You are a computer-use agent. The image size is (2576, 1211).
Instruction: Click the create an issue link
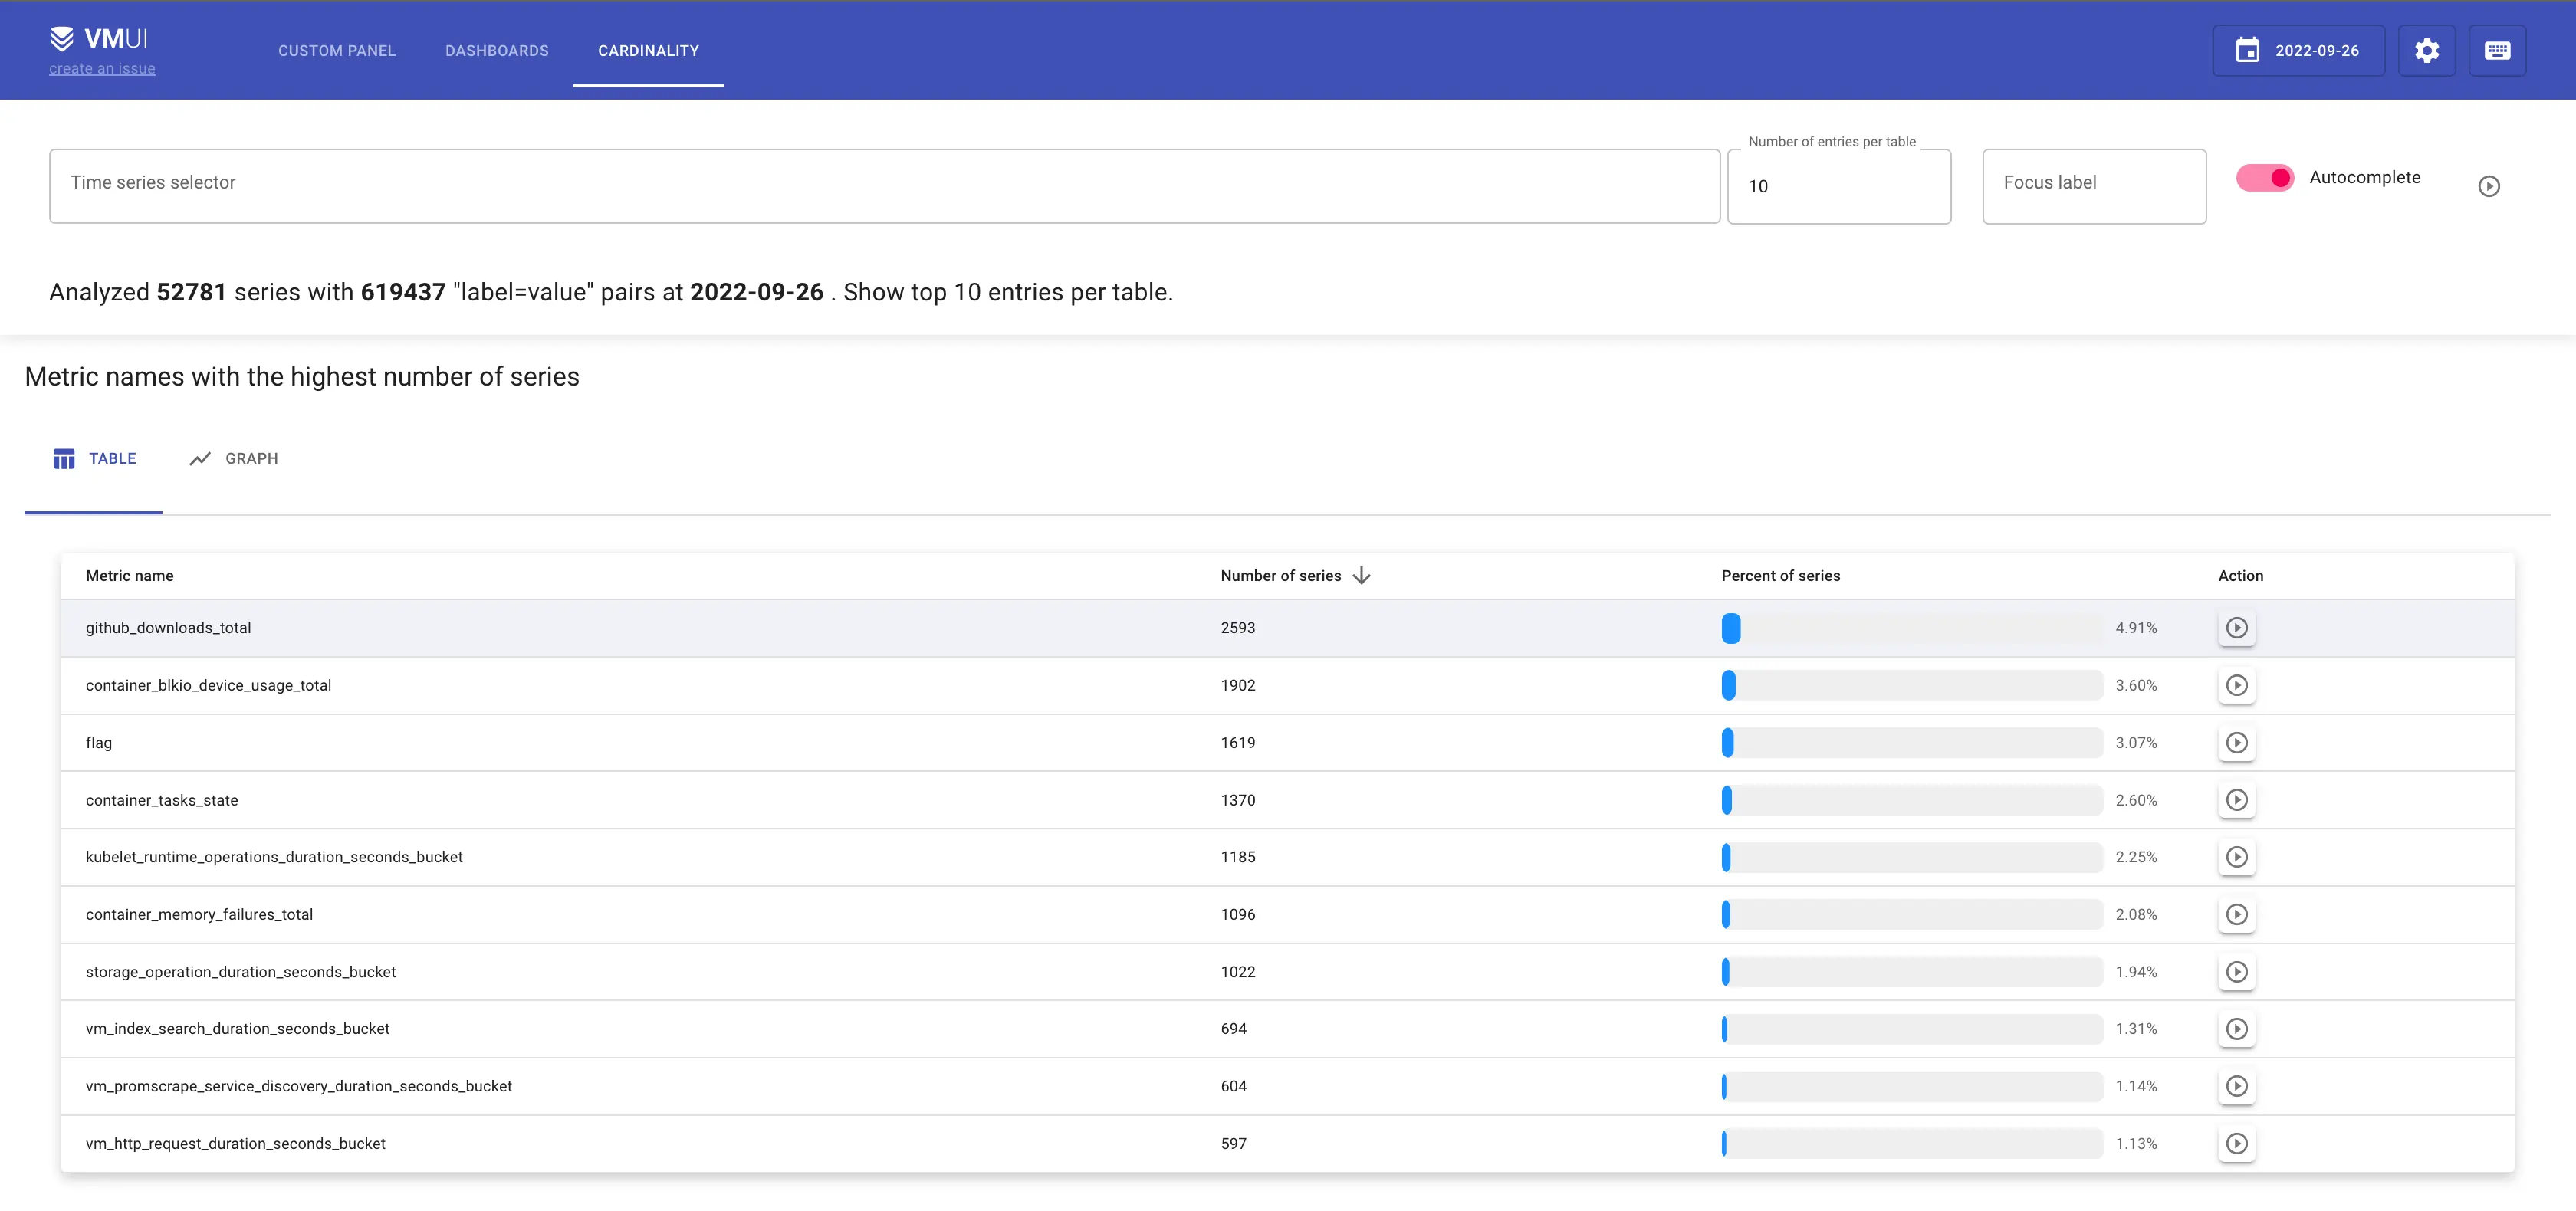pos(102,69)
